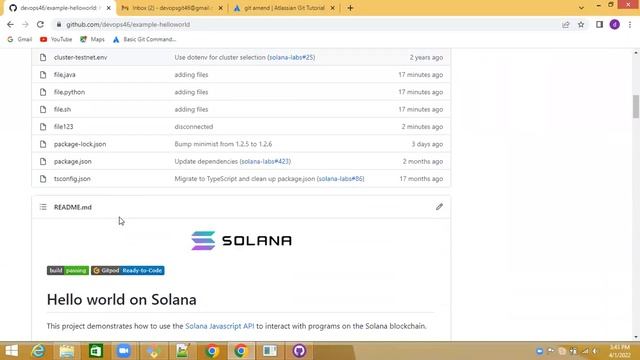Viewport: 640px width, 360px height.
Task: Click file icon beside tsconfig.json
Action: [43, 179]
